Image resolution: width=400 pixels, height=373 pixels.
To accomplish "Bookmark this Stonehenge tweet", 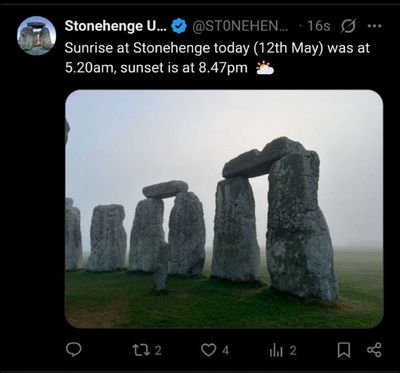I will 344,350.
